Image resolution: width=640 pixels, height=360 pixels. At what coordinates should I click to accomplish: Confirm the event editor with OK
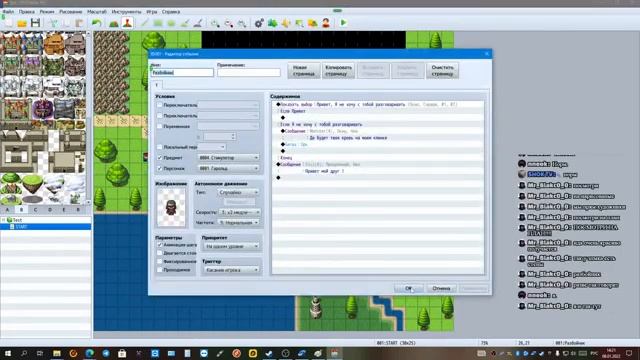(x=409, y=288)
